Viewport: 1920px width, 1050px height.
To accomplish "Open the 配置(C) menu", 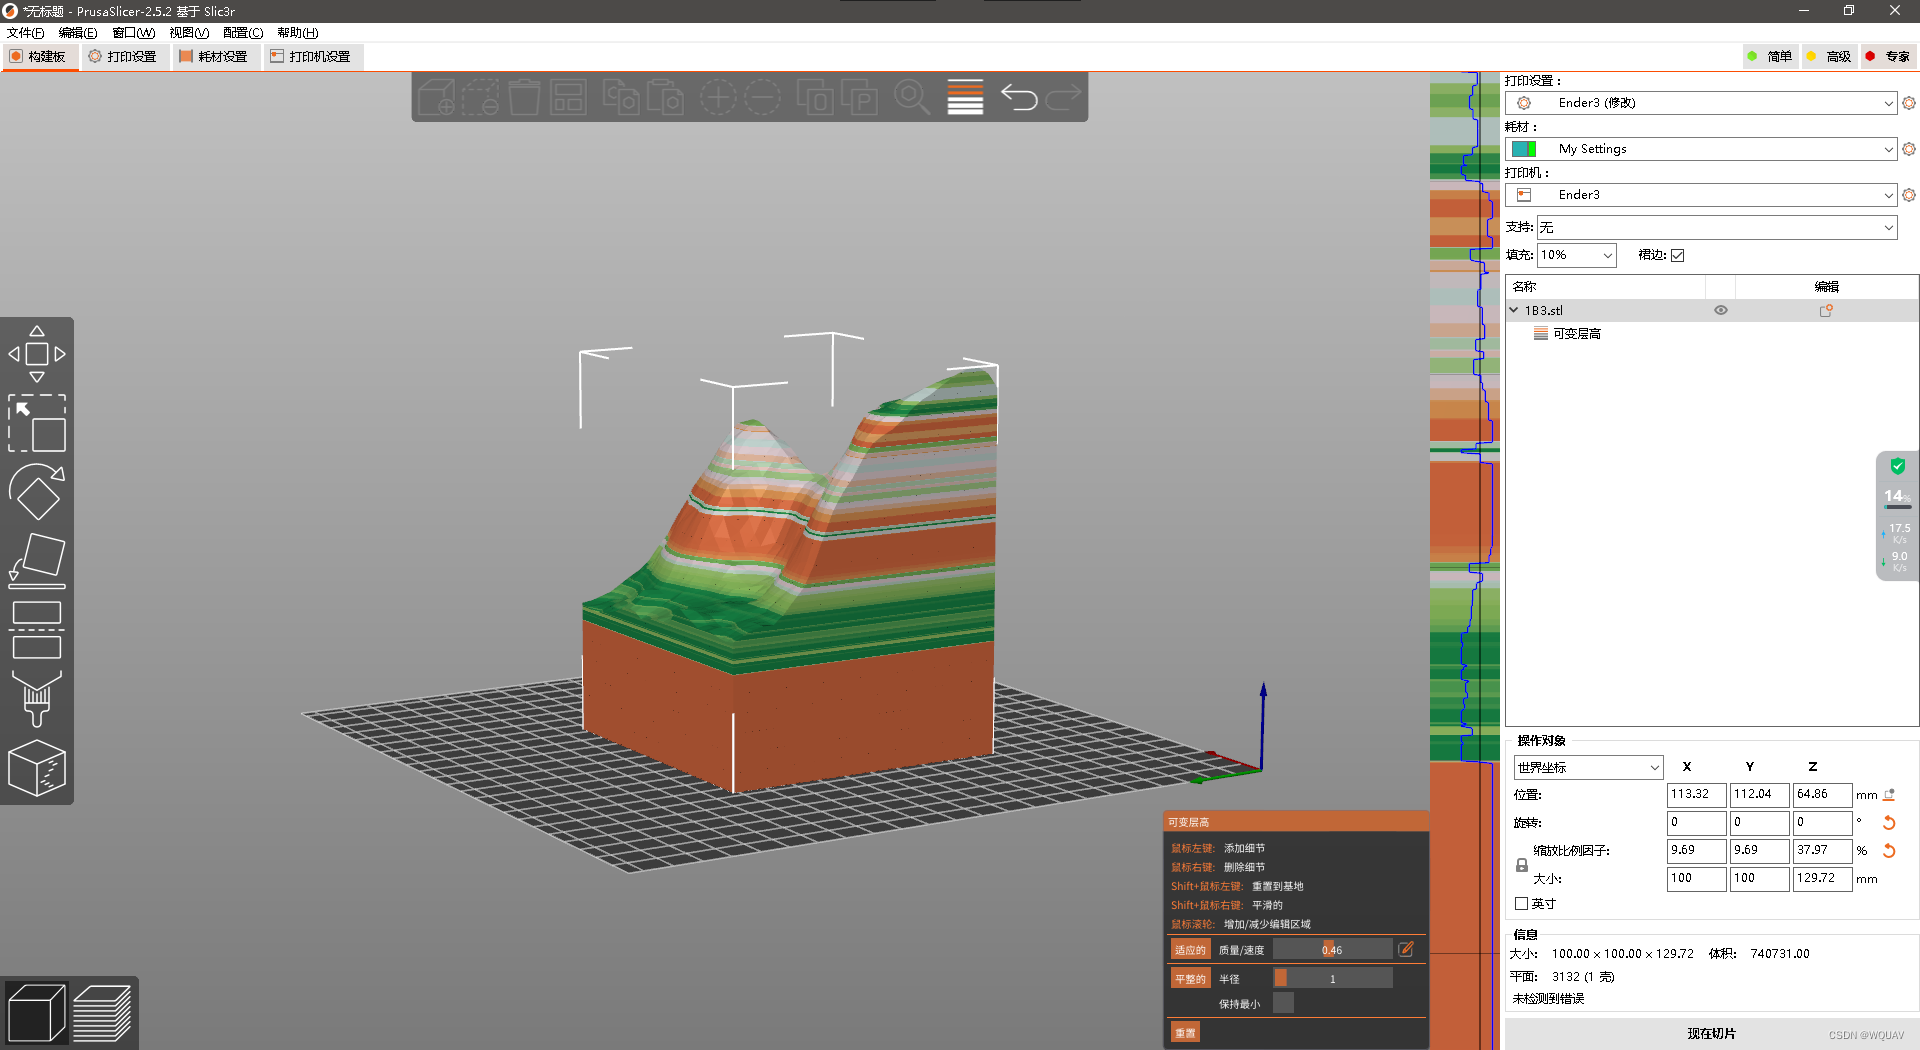I will tap(243, 33).
